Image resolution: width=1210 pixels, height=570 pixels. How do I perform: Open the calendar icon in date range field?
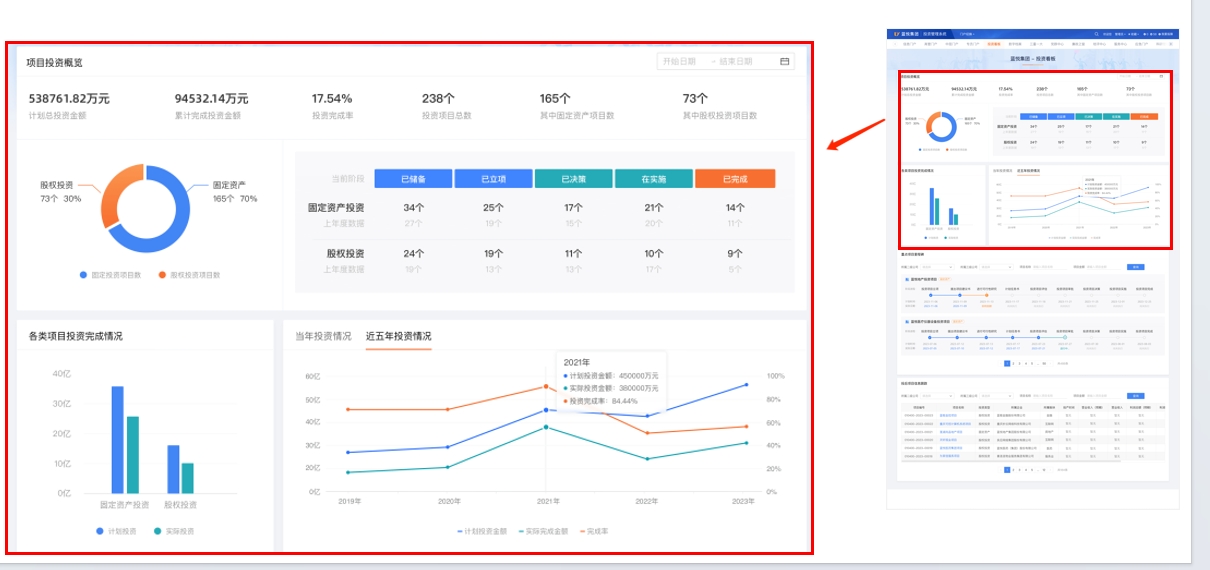(x=785, y=62)
